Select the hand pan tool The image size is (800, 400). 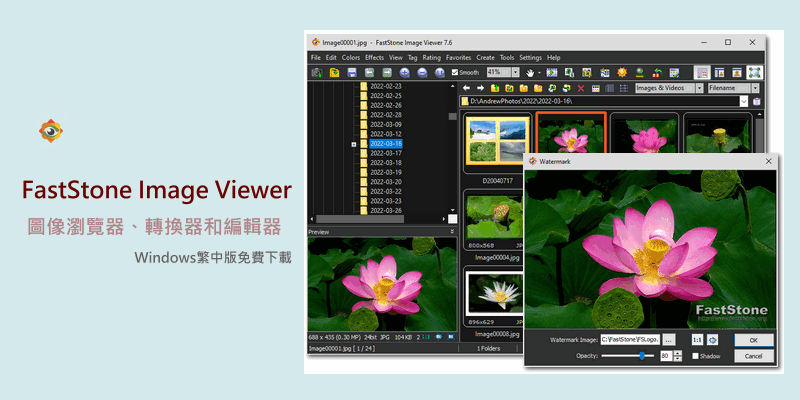(x=530, y=72)
